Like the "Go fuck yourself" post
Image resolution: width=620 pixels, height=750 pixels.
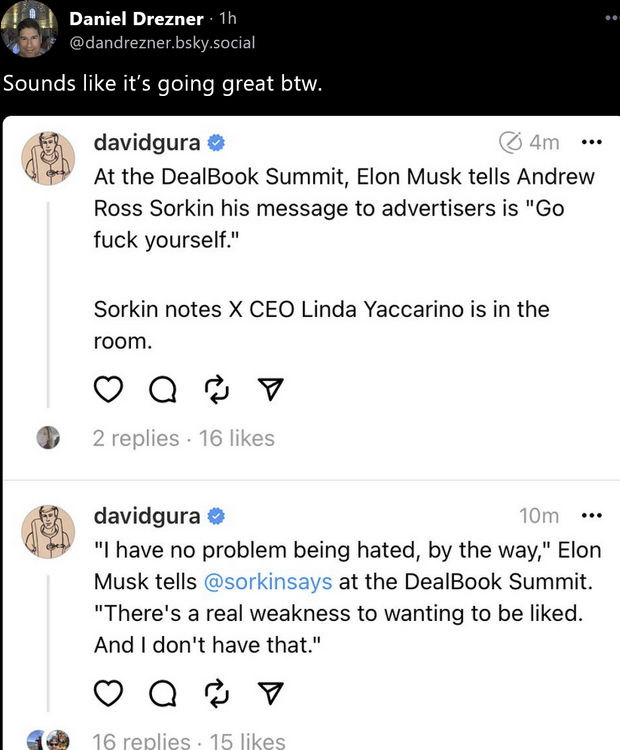coord(109,390)
